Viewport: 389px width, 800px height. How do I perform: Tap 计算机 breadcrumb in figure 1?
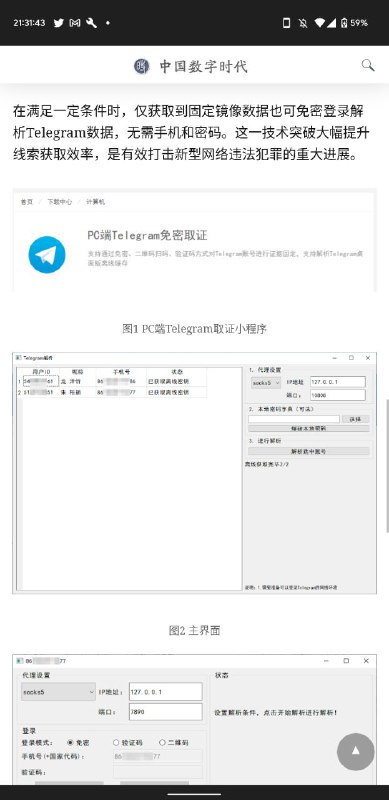click(x=95, y=202)
